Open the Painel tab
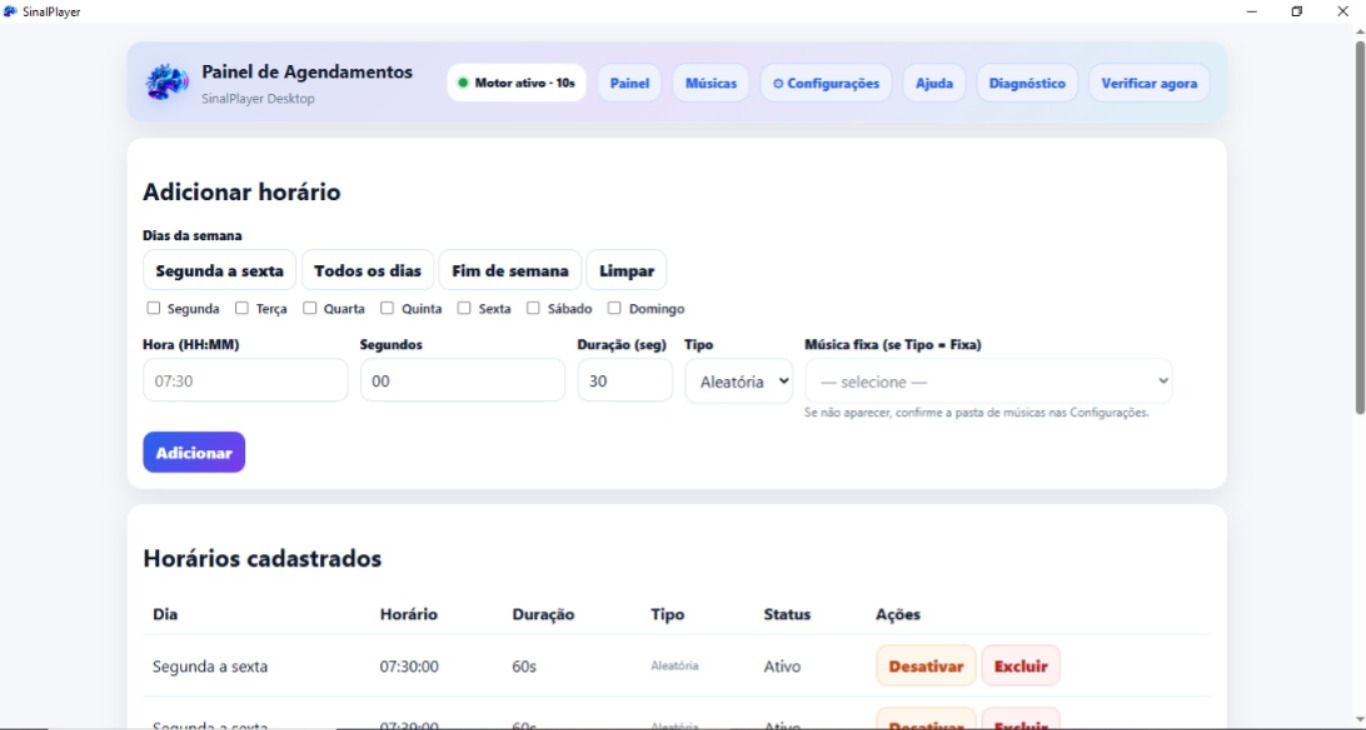Viewport: 1366px width, 730px height. [x=630, y=83]
